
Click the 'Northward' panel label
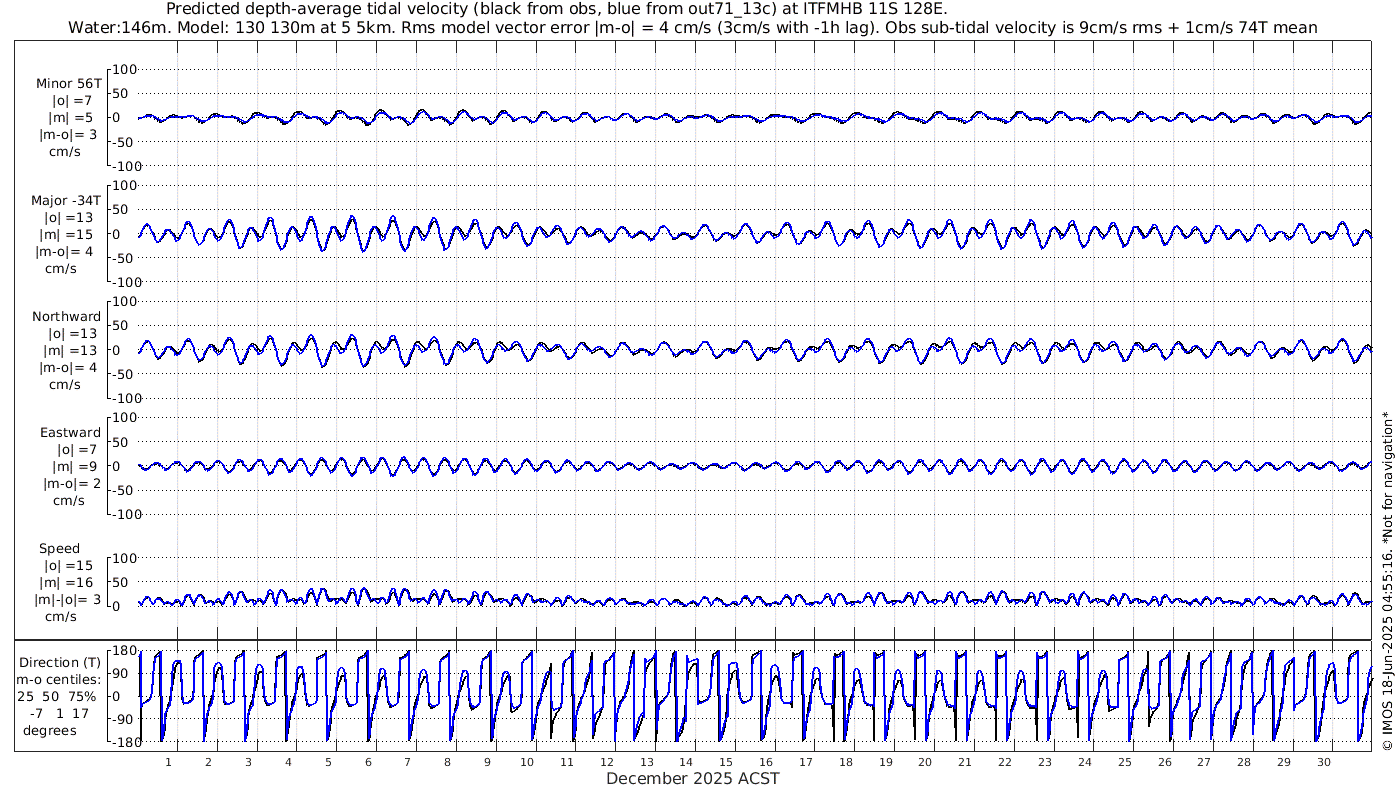(x=67, y=317)
